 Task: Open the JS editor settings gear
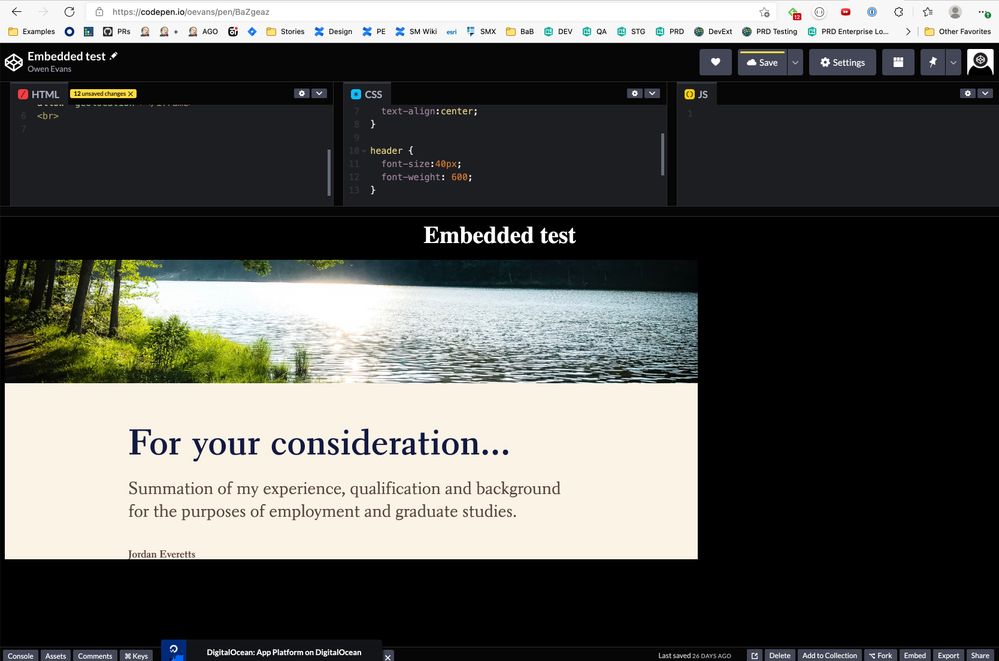(968, 93)
